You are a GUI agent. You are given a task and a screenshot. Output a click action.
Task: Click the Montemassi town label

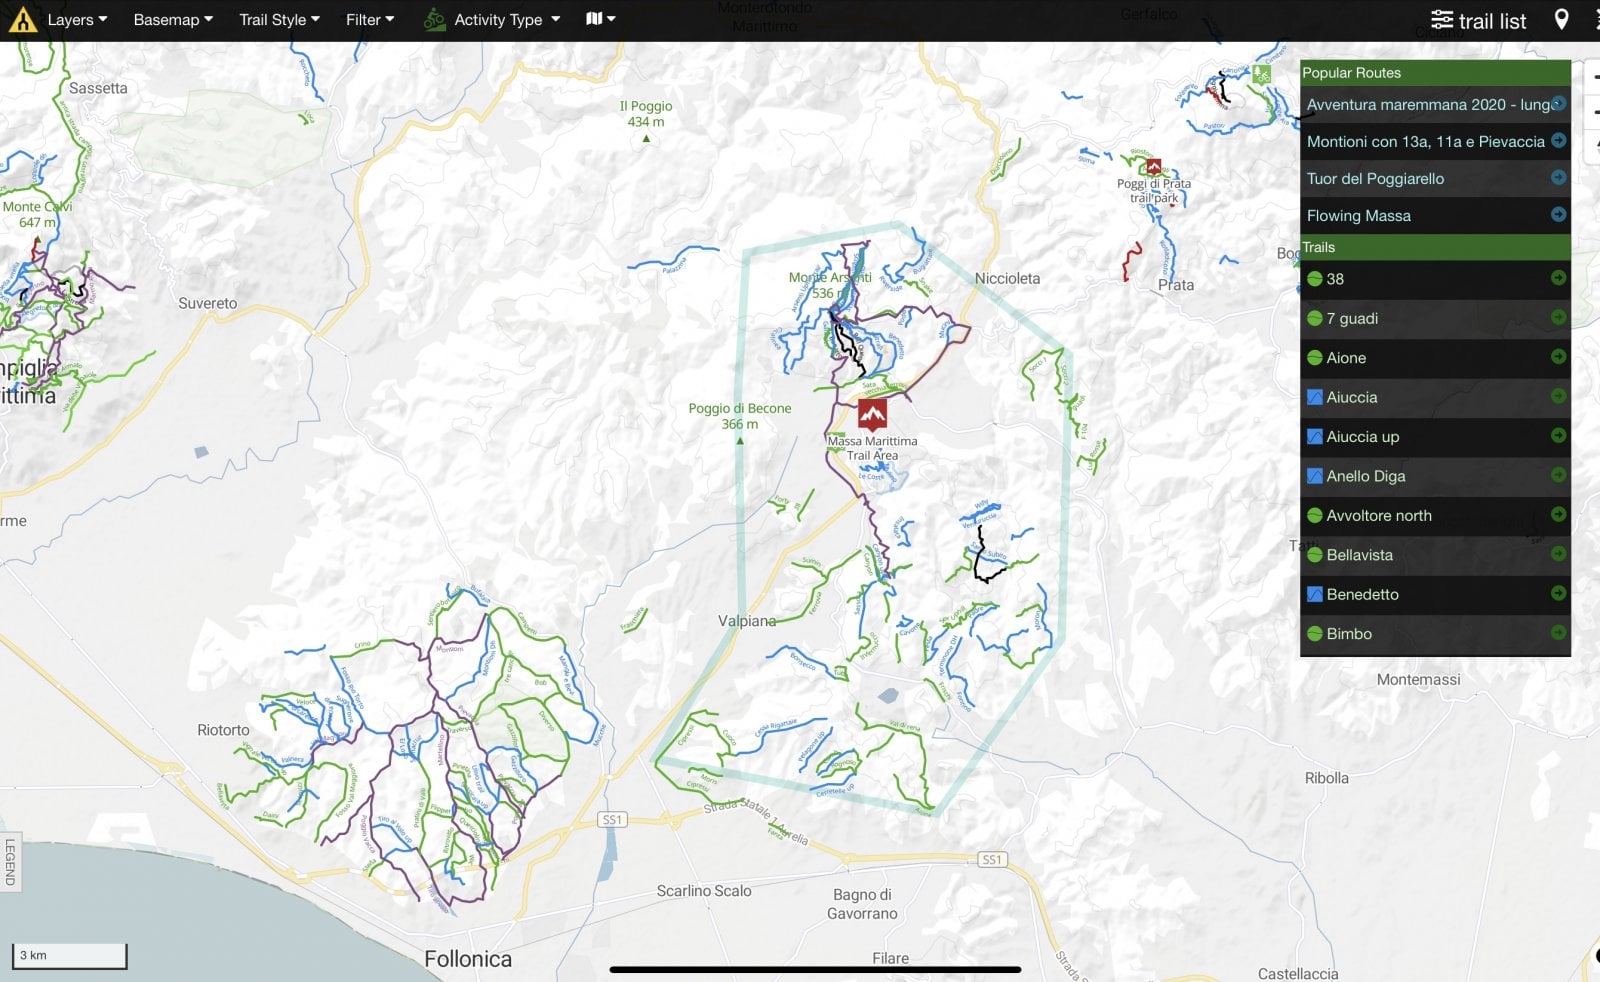tap(1418, 680)
